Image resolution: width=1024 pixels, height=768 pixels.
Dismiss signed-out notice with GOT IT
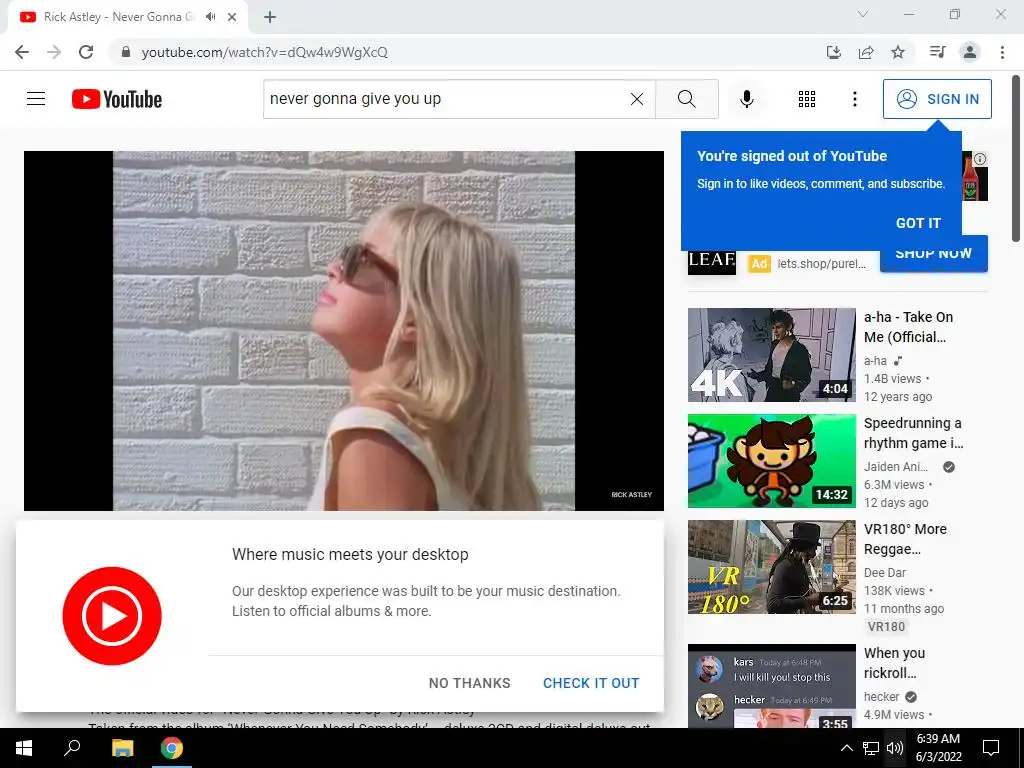(918, 223)
